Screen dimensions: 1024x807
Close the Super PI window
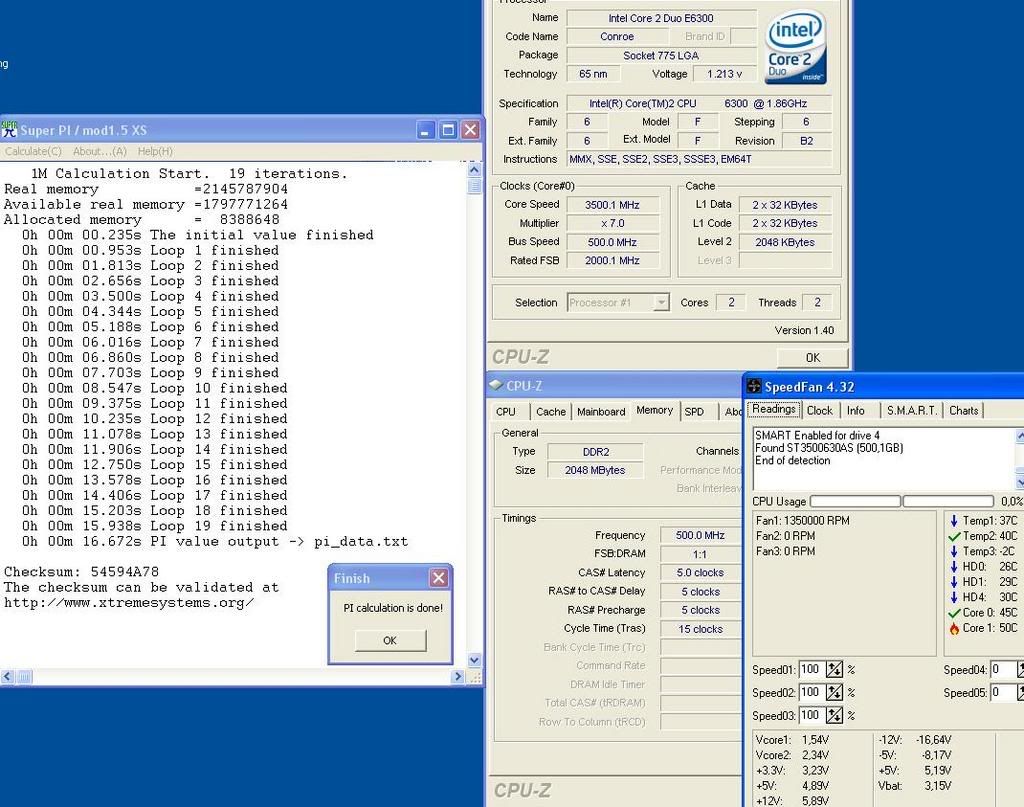470,130
